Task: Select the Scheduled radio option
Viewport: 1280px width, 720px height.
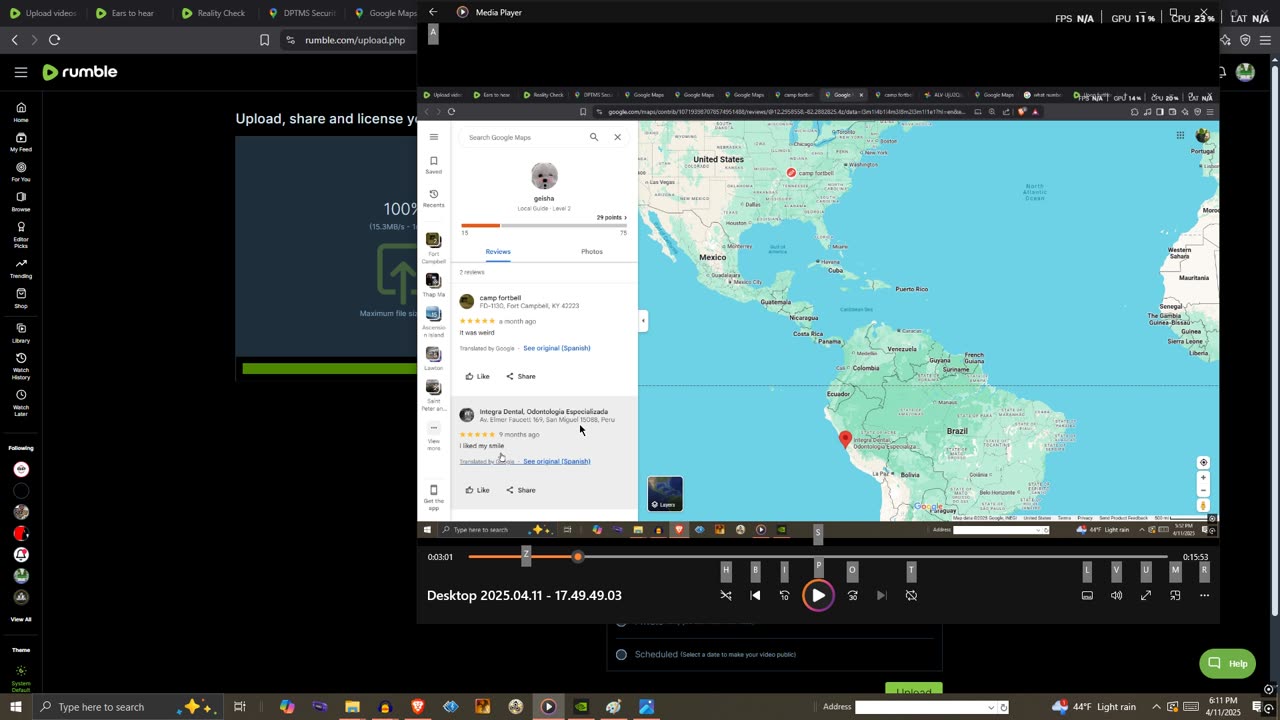Action: point(621,654)
